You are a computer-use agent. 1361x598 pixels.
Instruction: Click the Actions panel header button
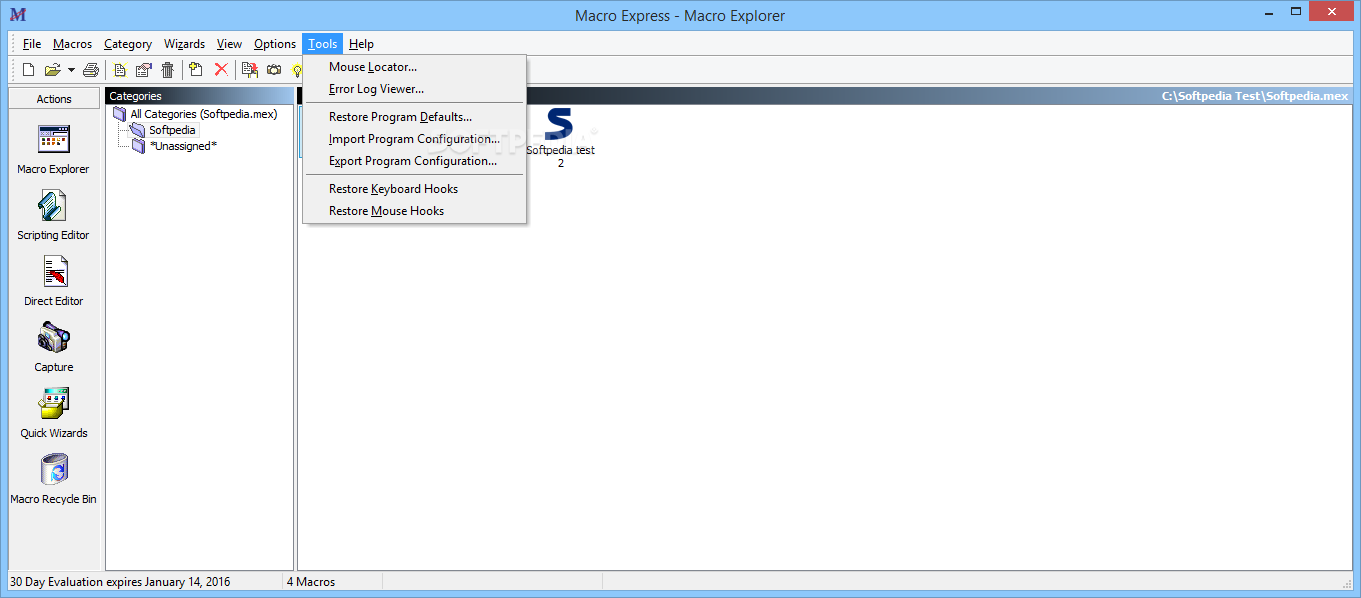54,99
